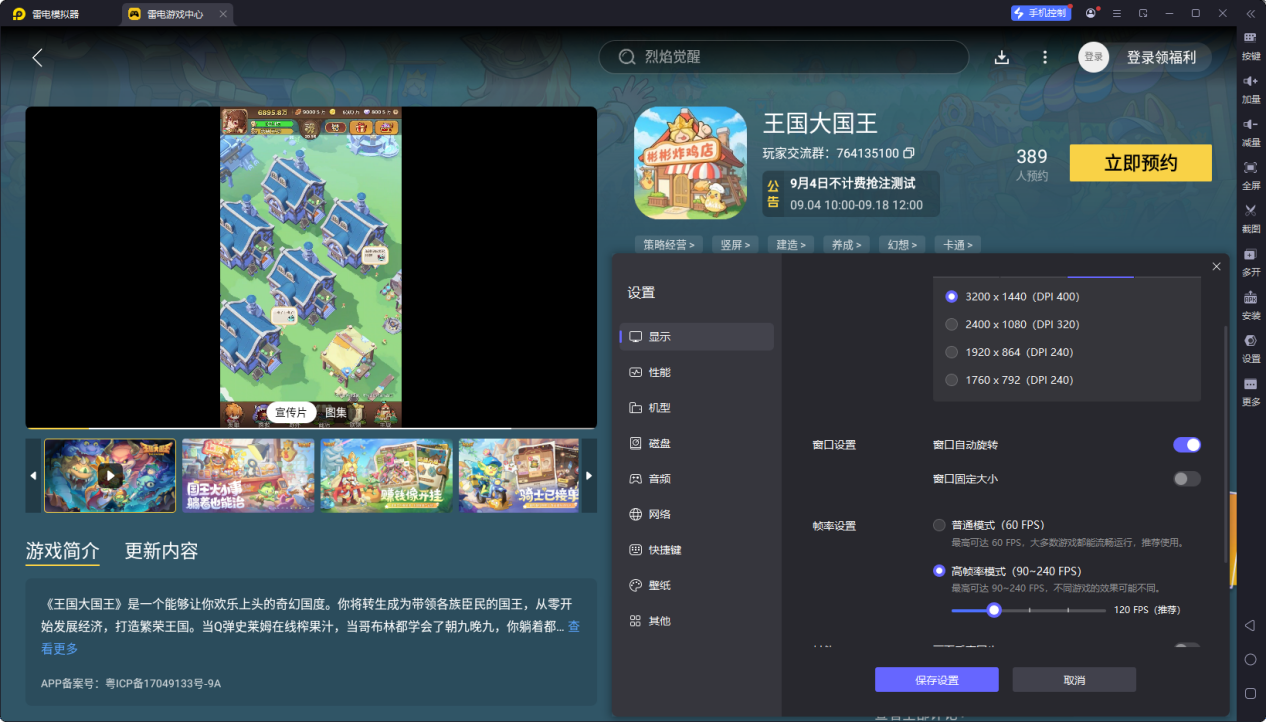Click the Android recents square button
The height and width of the screenshot is (722, 1266).
coord(1250,693)
